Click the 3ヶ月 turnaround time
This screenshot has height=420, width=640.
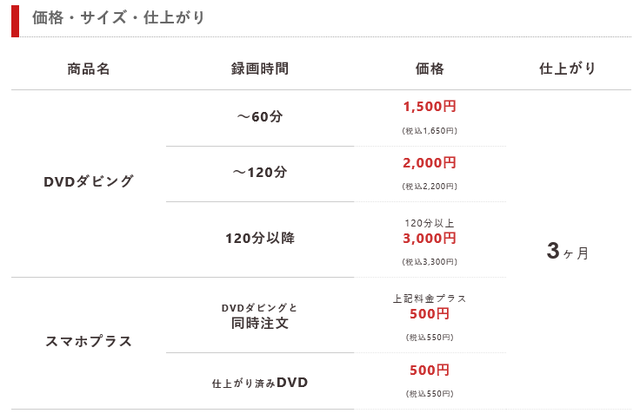(567, 251)
